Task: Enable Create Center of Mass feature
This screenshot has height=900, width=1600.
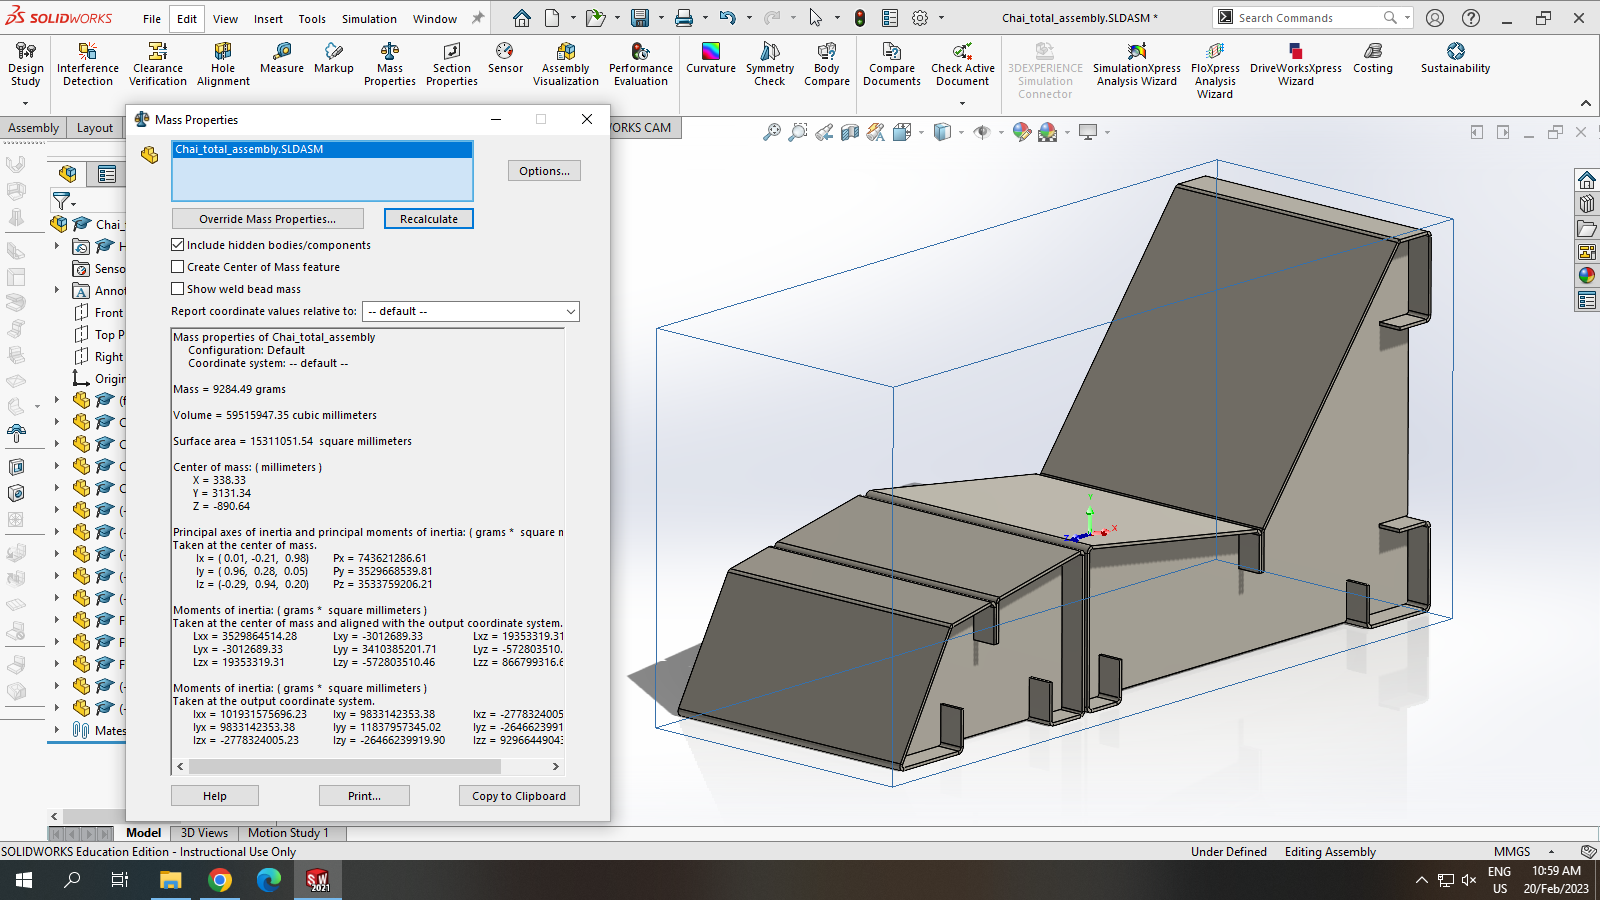Action: [178, 267]
